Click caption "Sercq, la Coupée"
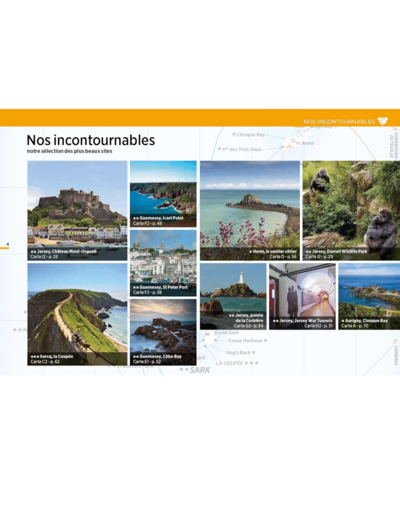400x520 pixels. (52, 356)
